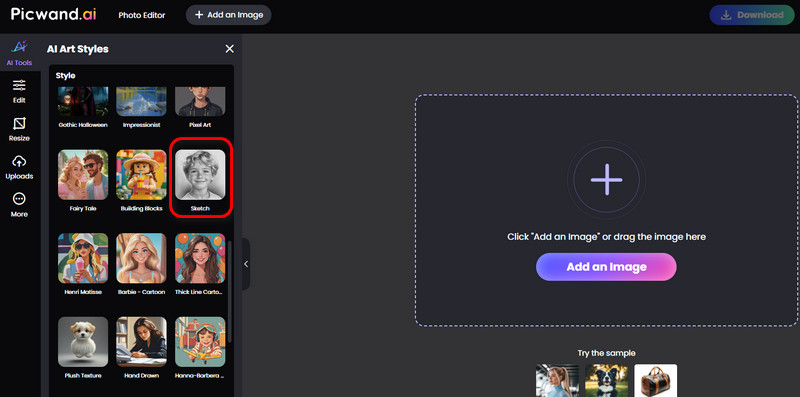Select the Impressionist style

[x=141, y=108]
